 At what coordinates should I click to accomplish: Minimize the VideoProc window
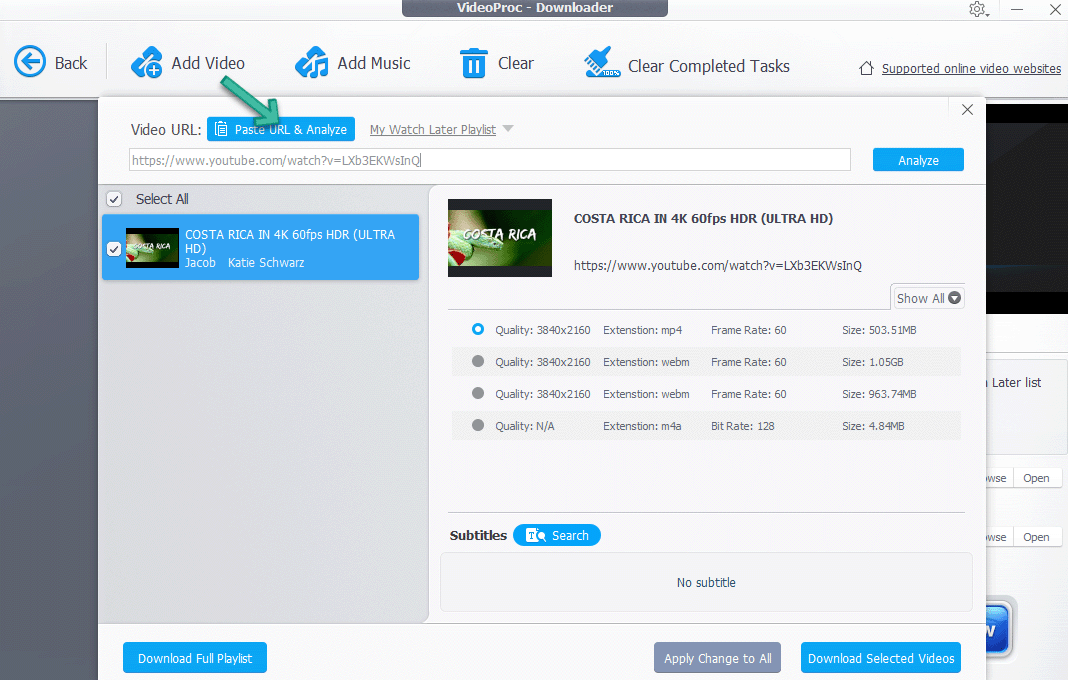pos(1017,10)
